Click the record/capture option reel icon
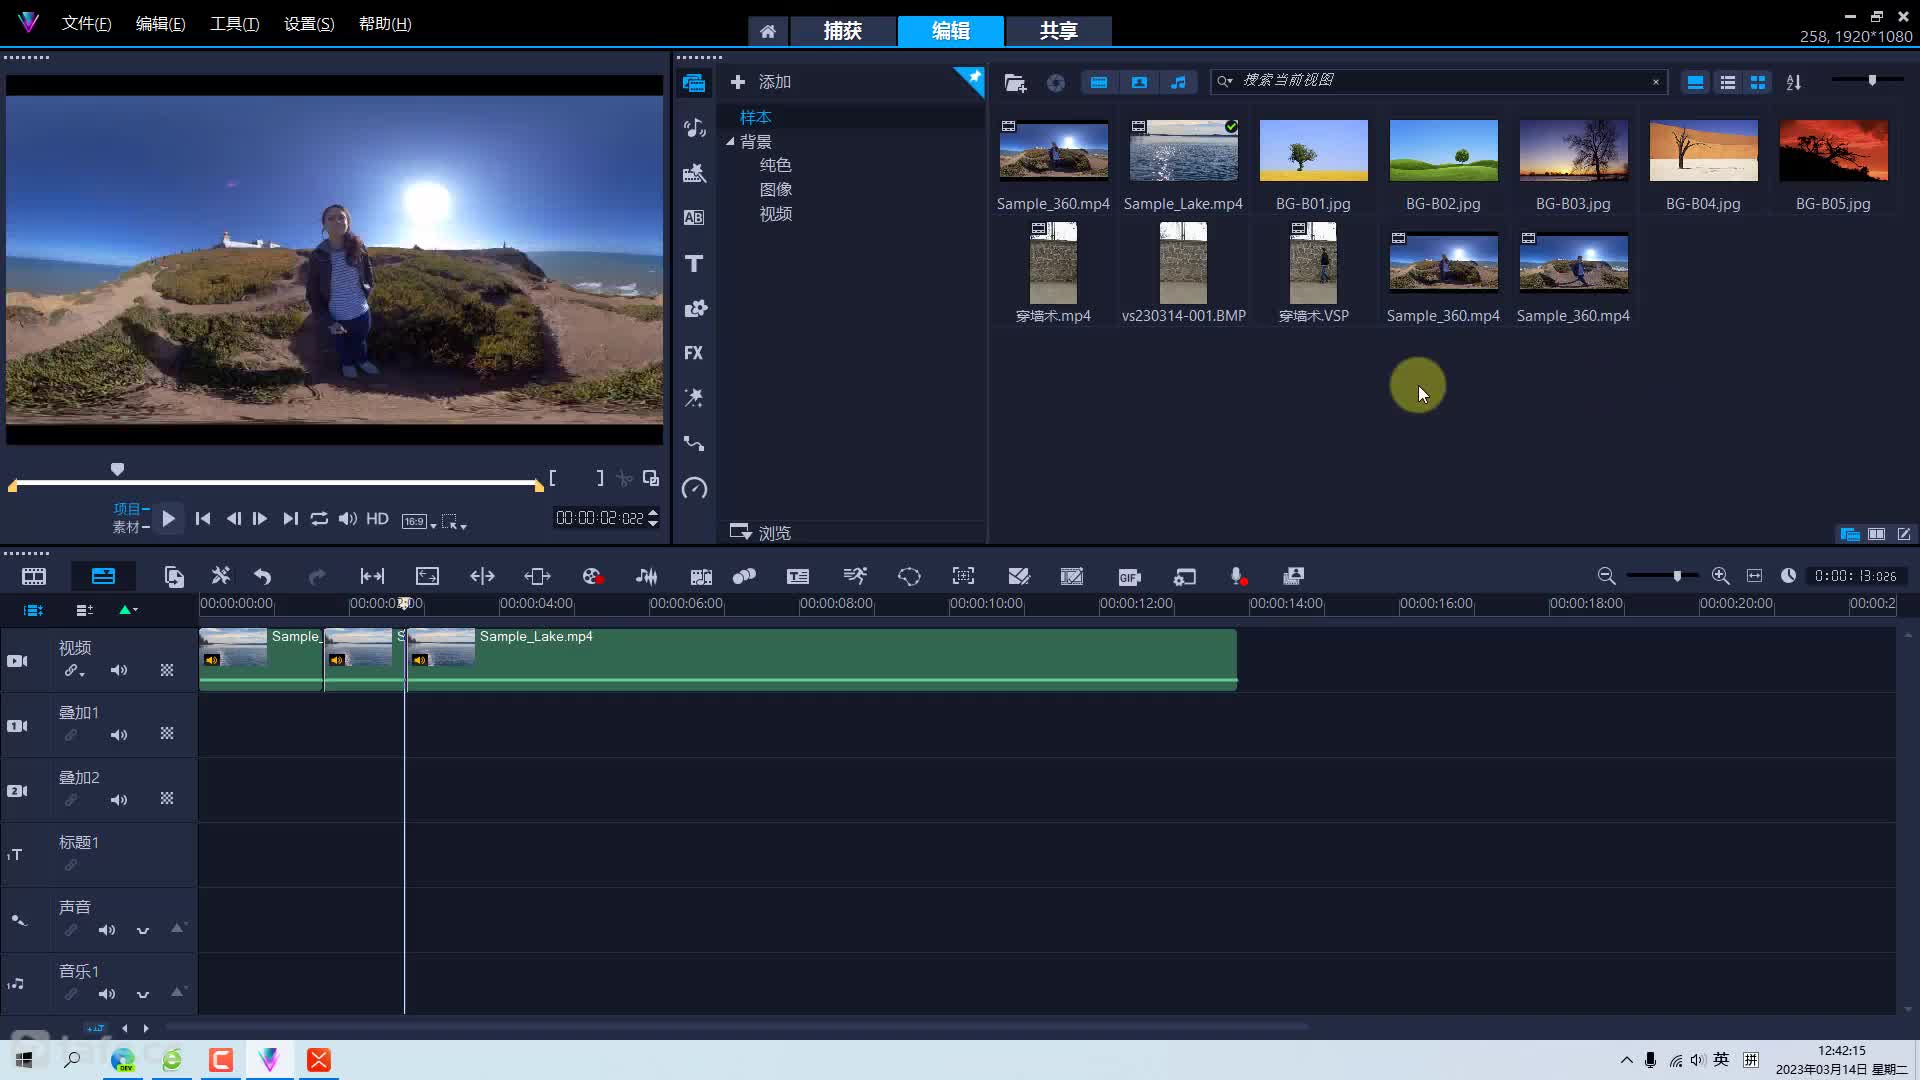The height and width of the screenshot is (1080, 1920). coord(592,576)
